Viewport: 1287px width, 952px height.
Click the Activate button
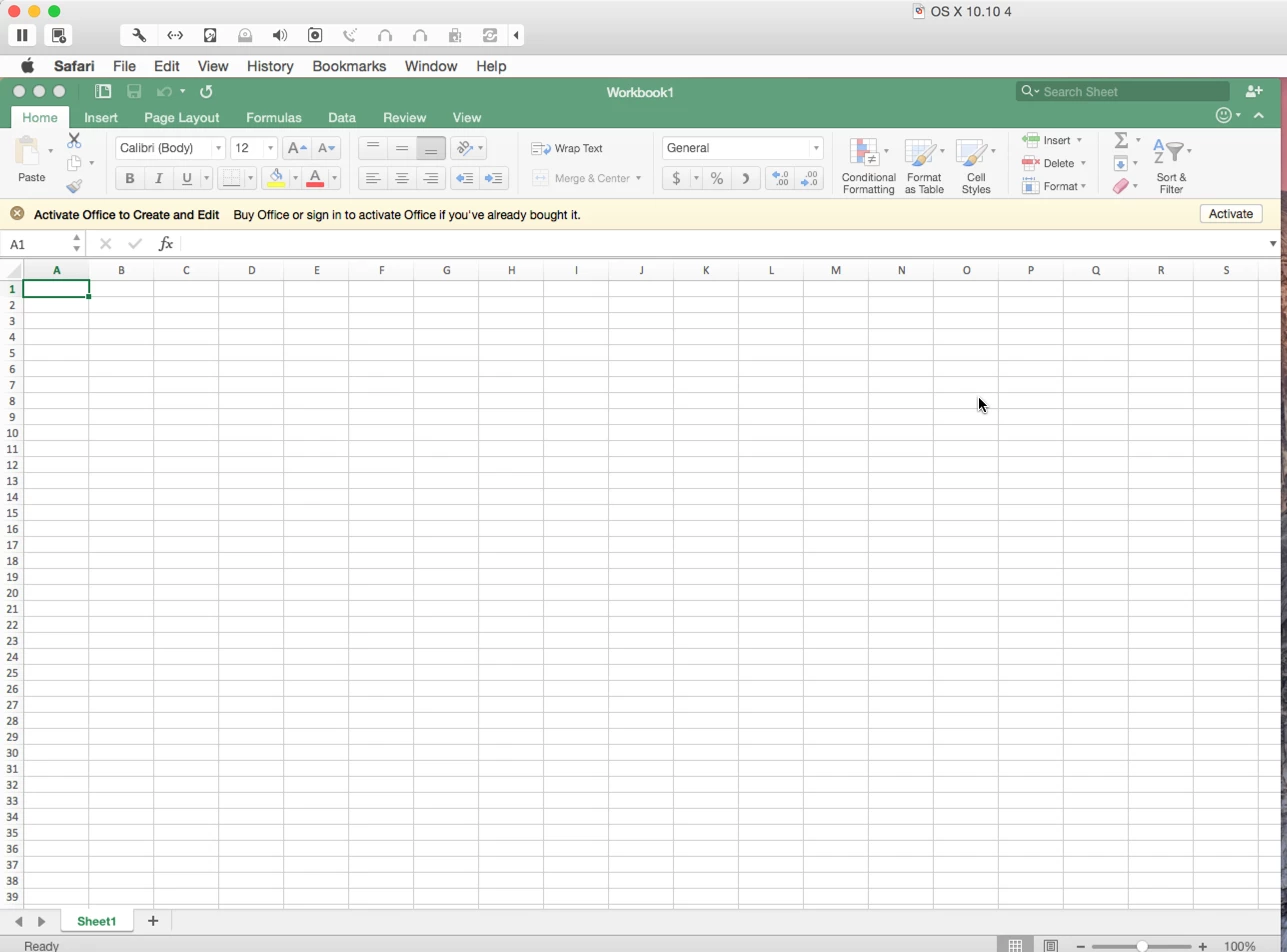(1230, 214)
